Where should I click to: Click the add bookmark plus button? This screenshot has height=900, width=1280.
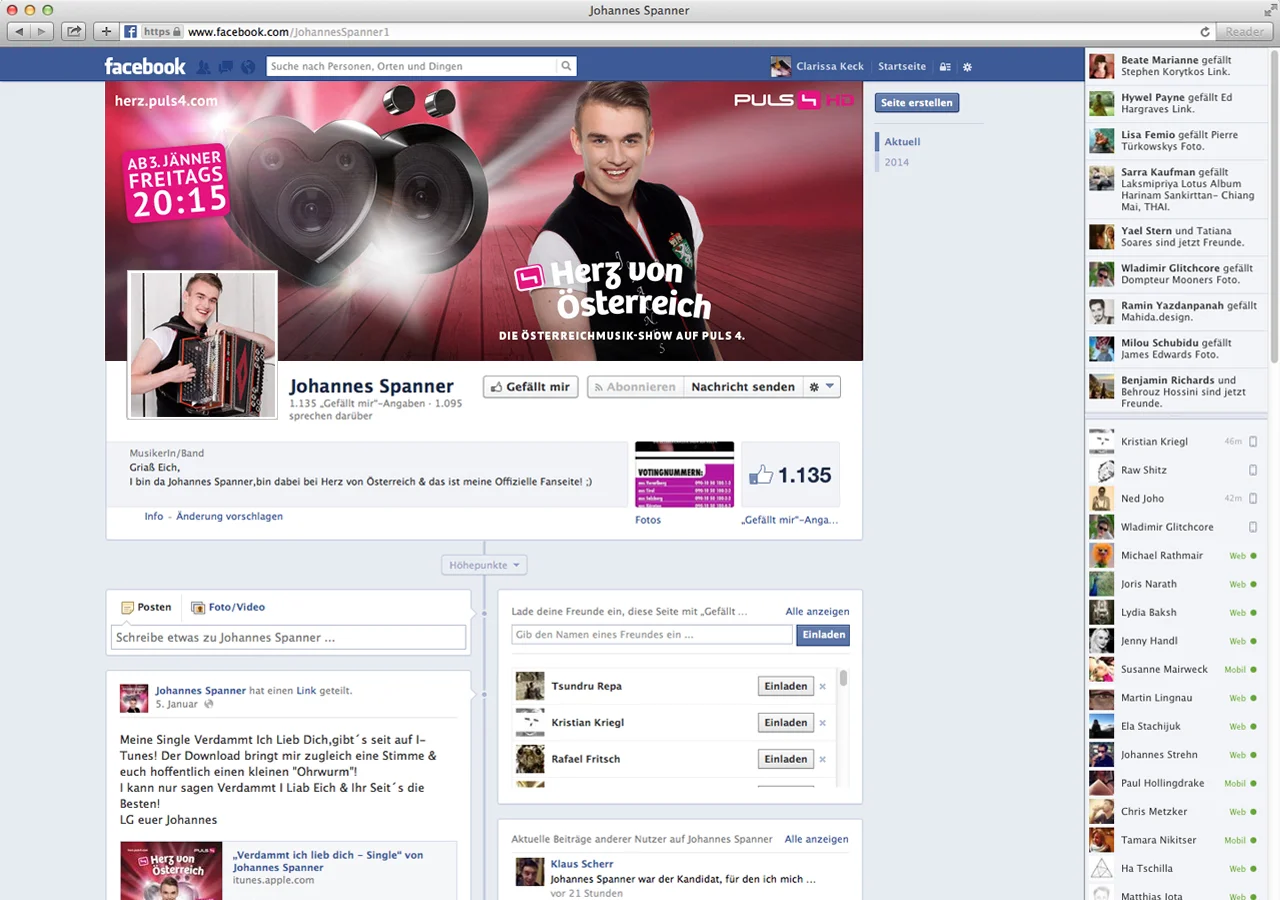pos(106,32)
